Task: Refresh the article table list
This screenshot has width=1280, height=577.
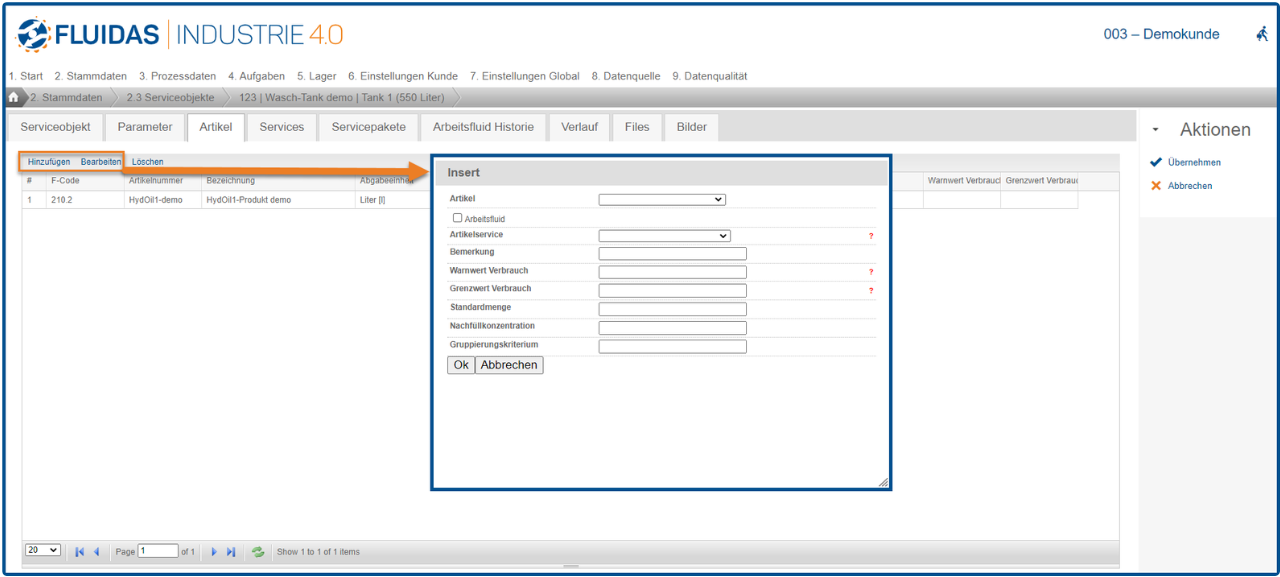Action: pyautogui.click(x=258, y=552)
